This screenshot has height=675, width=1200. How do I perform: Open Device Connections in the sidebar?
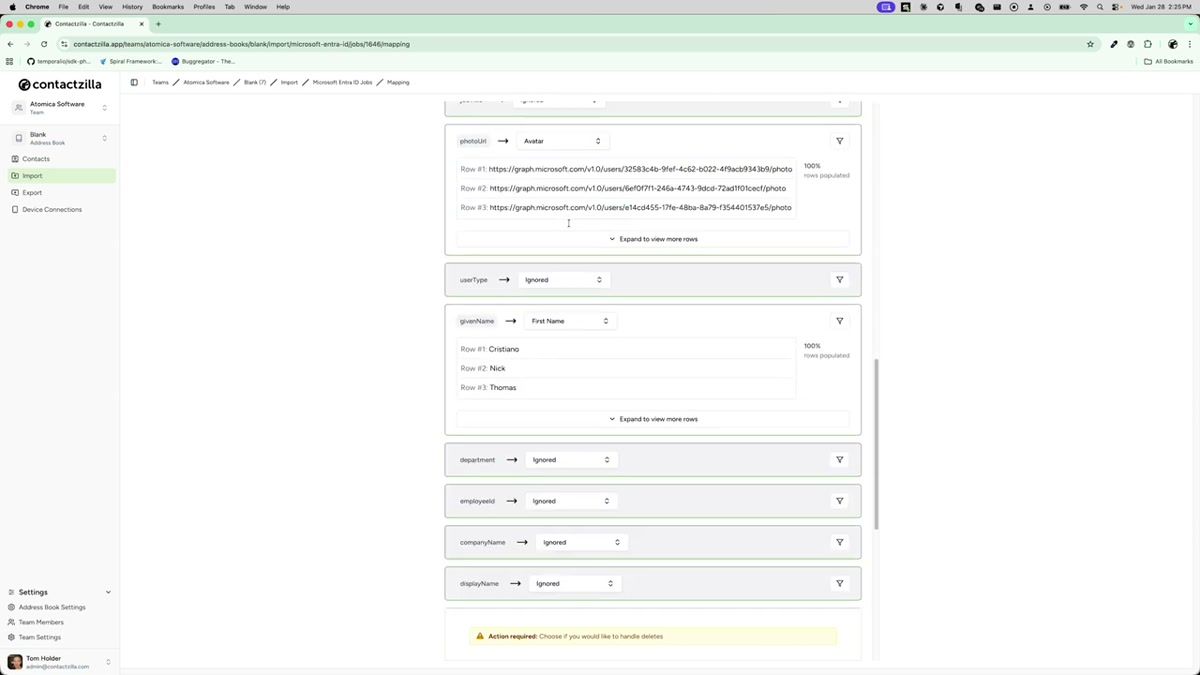[x=51, y=209]
